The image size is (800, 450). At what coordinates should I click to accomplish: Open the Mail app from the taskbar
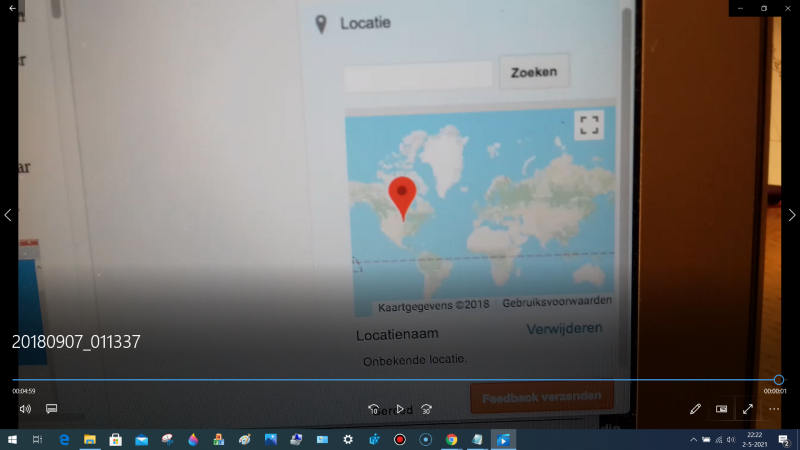(142, 439)
